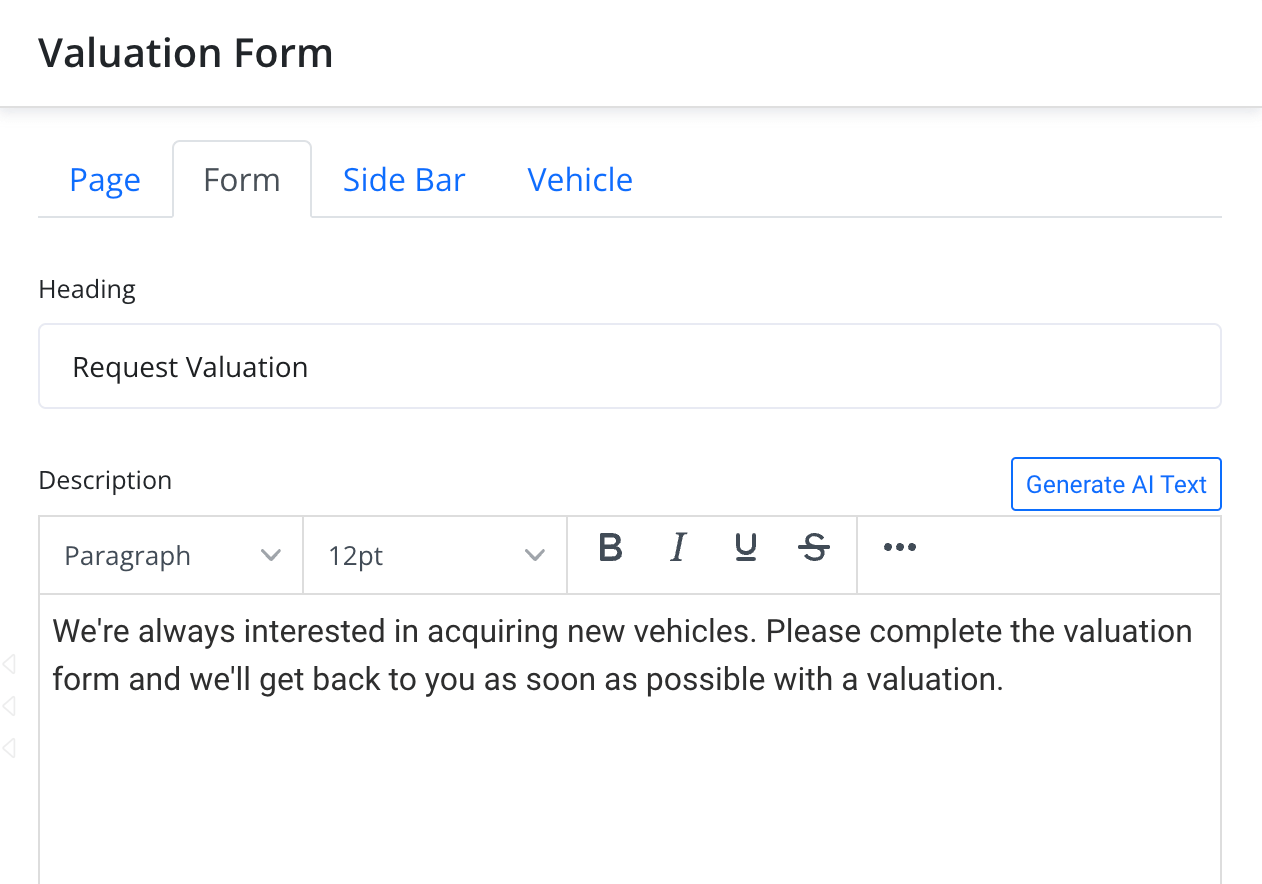The height and width of the screenshot is (884, 1262).
Task: Click the Description label above the editor
Action: click(105, 481)
